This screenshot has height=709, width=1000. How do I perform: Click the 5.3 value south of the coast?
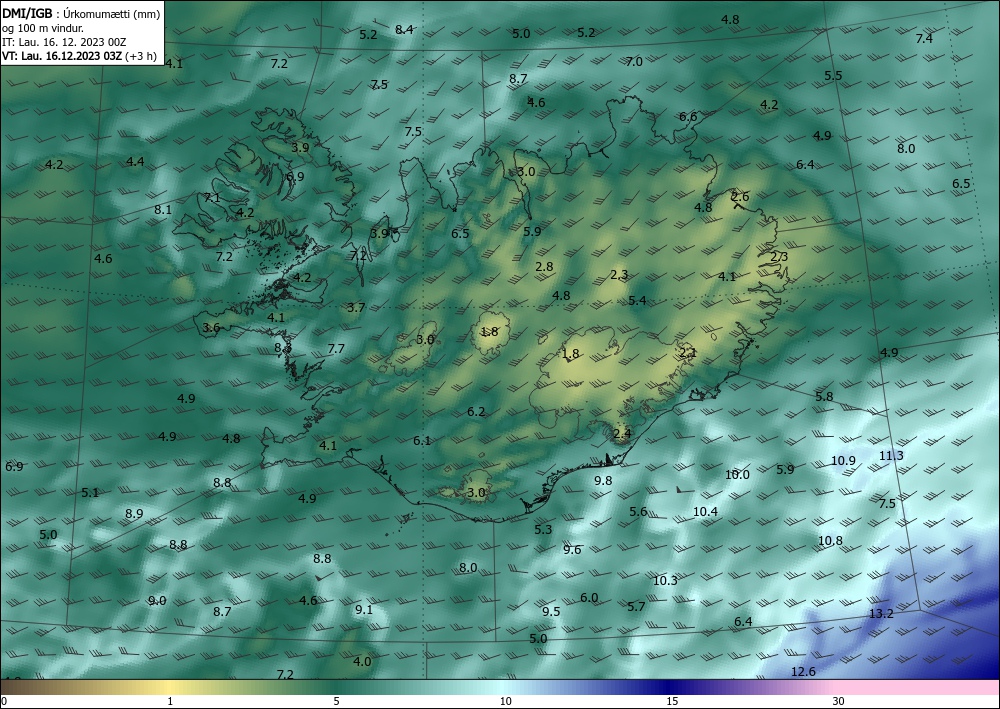pyautogui.click(x=543, y=529)
